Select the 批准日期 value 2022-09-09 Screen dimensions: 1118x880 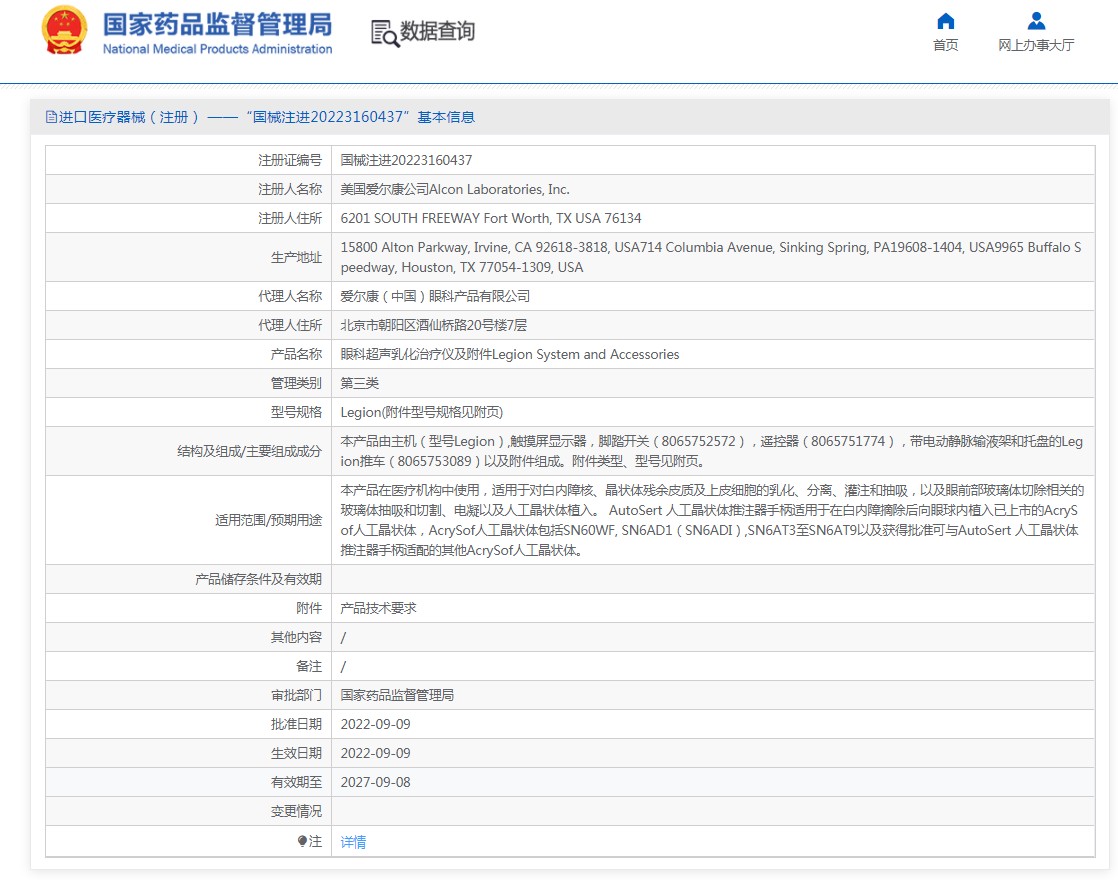coord(376,725)
